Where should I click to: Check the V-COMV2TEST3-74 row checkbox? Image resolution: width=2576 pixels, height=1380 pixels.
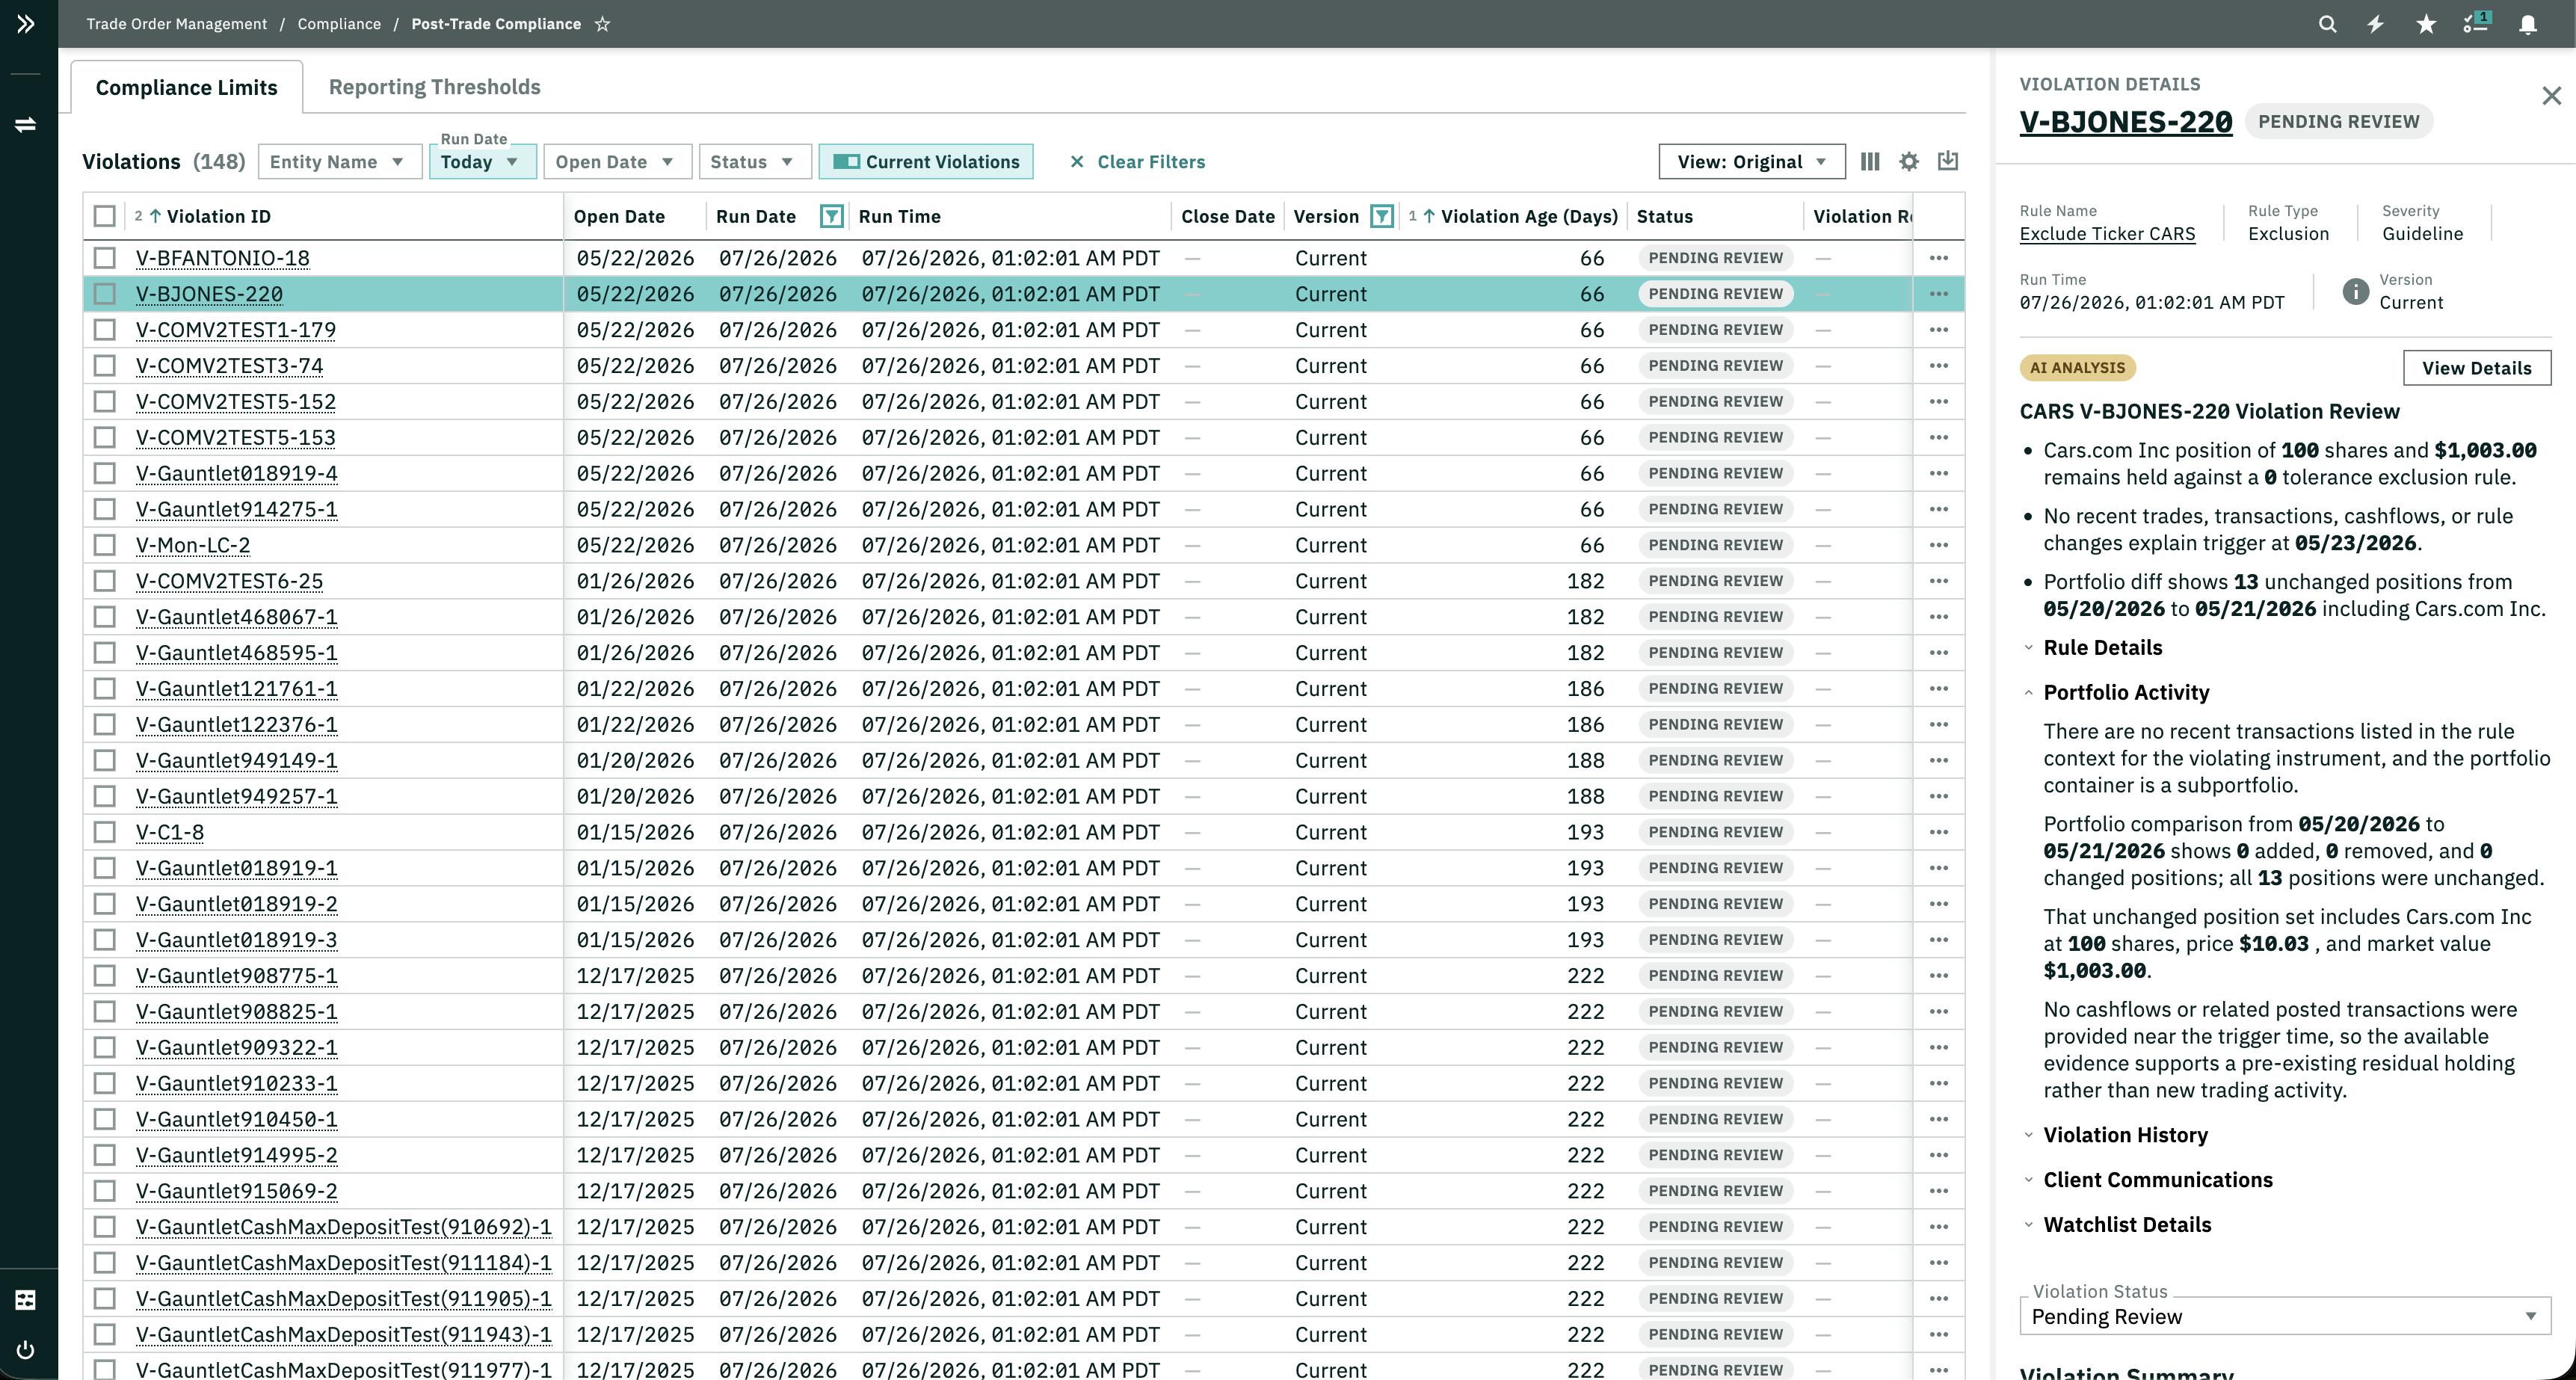pyautogui.click(x=105, y=366)
